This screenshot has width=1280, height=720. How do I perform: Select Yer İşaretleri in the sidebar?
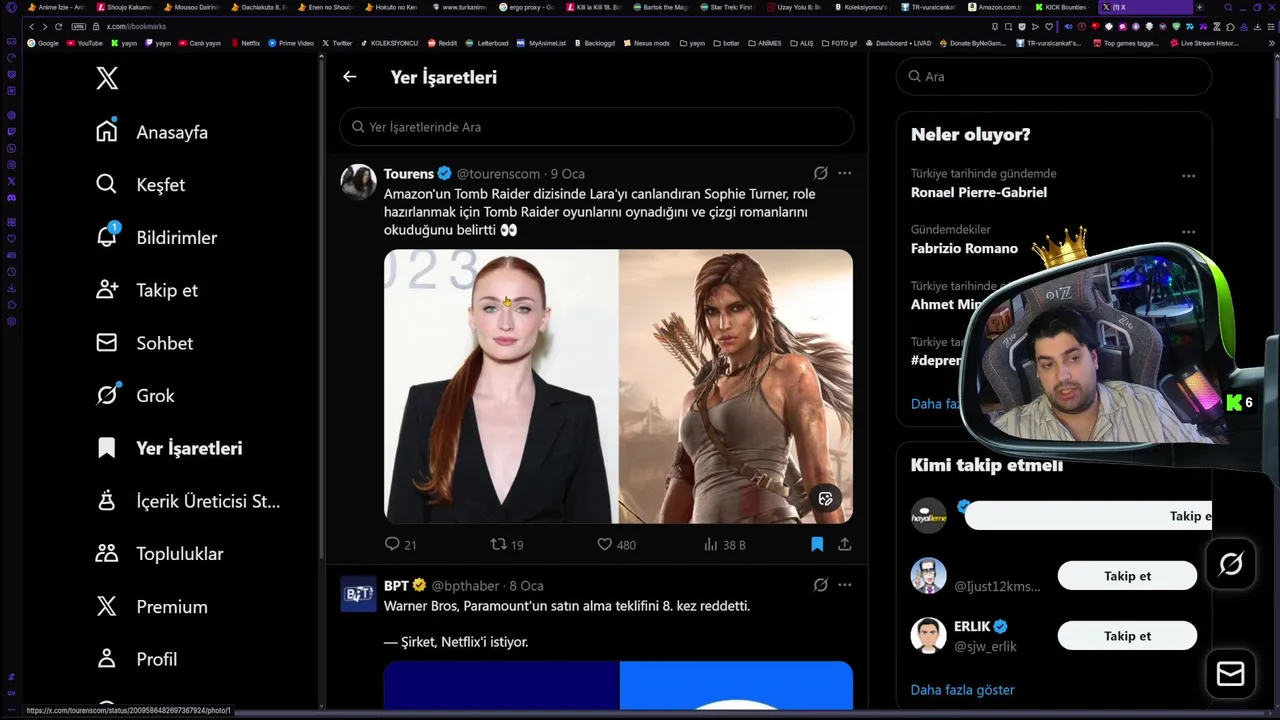pyautogui.click(x=169, y=448)
